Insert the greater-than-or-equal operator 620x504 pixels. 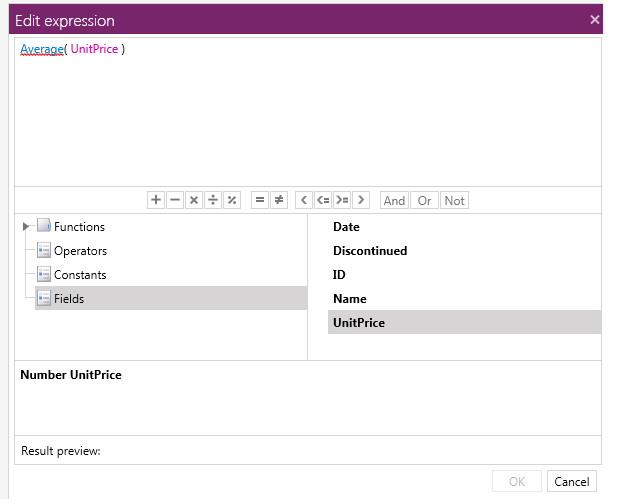(342, 200)
